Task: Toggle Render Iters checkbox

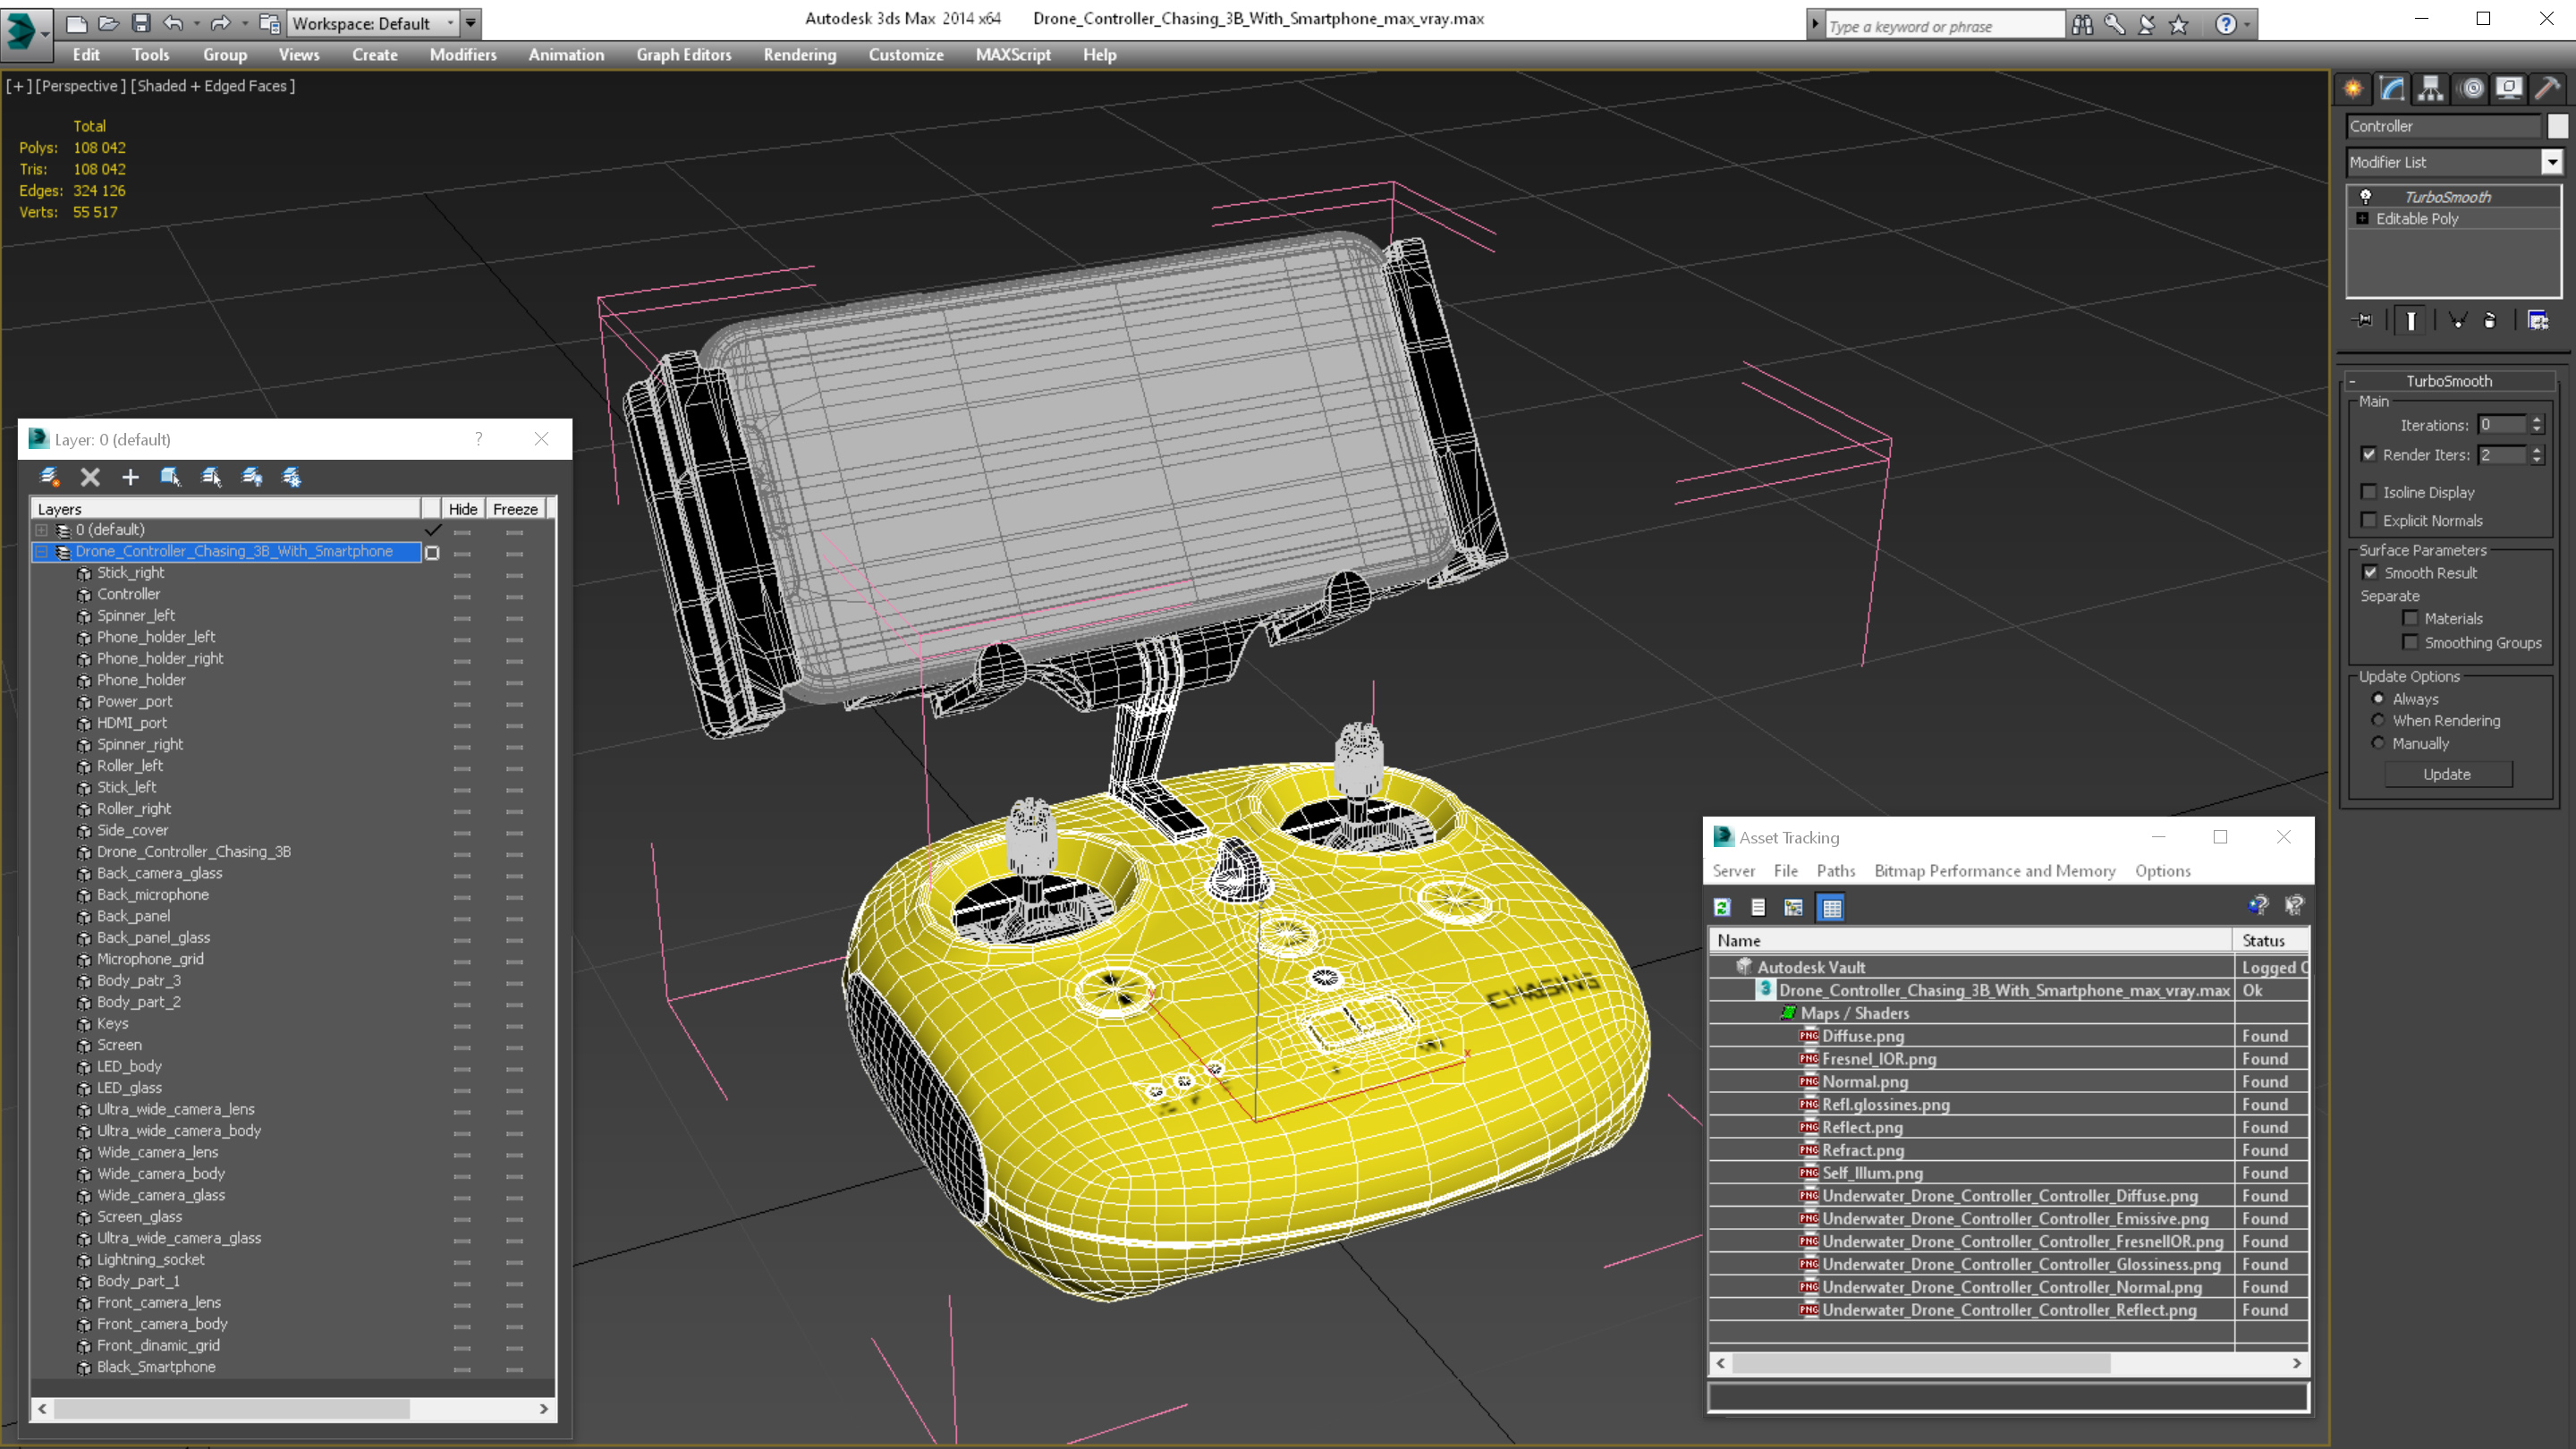Action: pyautogui.click(x=2369, y=454)
